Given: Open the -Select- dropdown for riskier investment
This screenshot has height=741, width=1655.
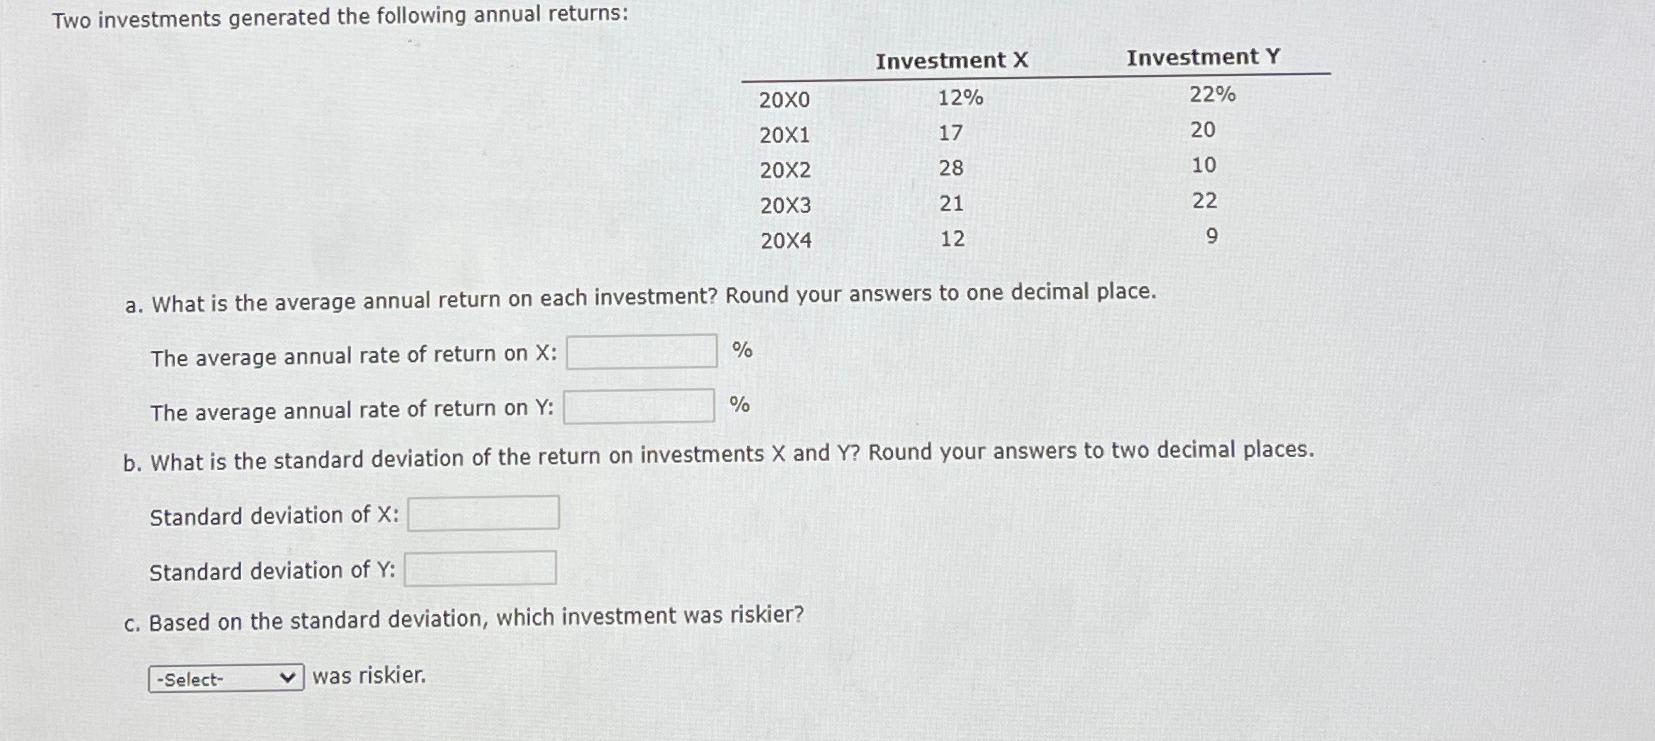Looking at the screenshot, I should coord(220,678).
